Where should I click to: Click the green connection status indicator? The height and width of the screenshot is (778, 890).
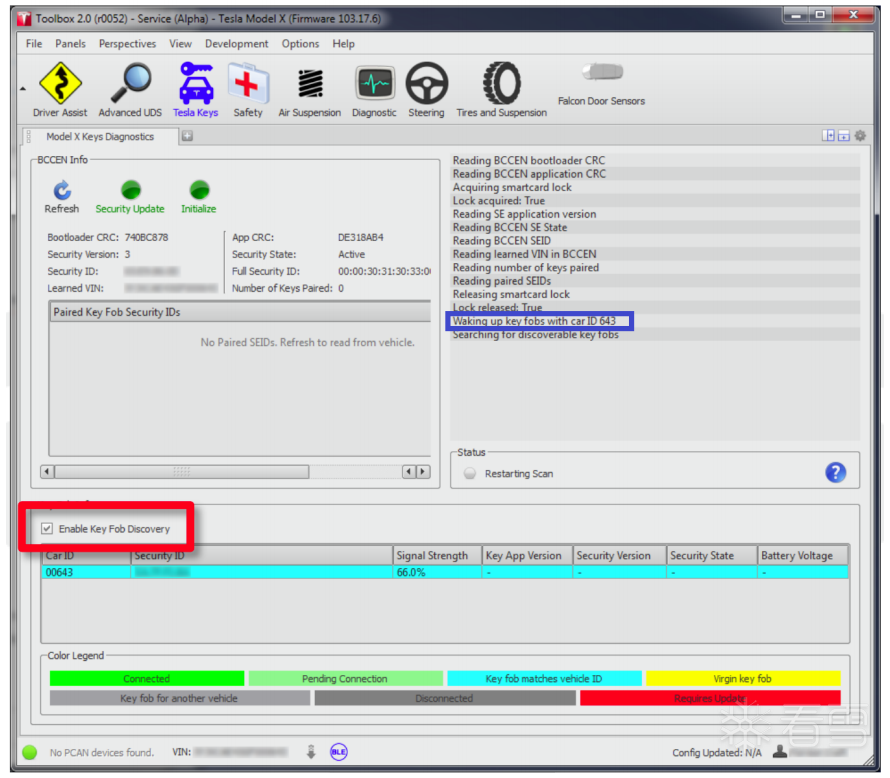pyautogui.click(x=30, y=752)
